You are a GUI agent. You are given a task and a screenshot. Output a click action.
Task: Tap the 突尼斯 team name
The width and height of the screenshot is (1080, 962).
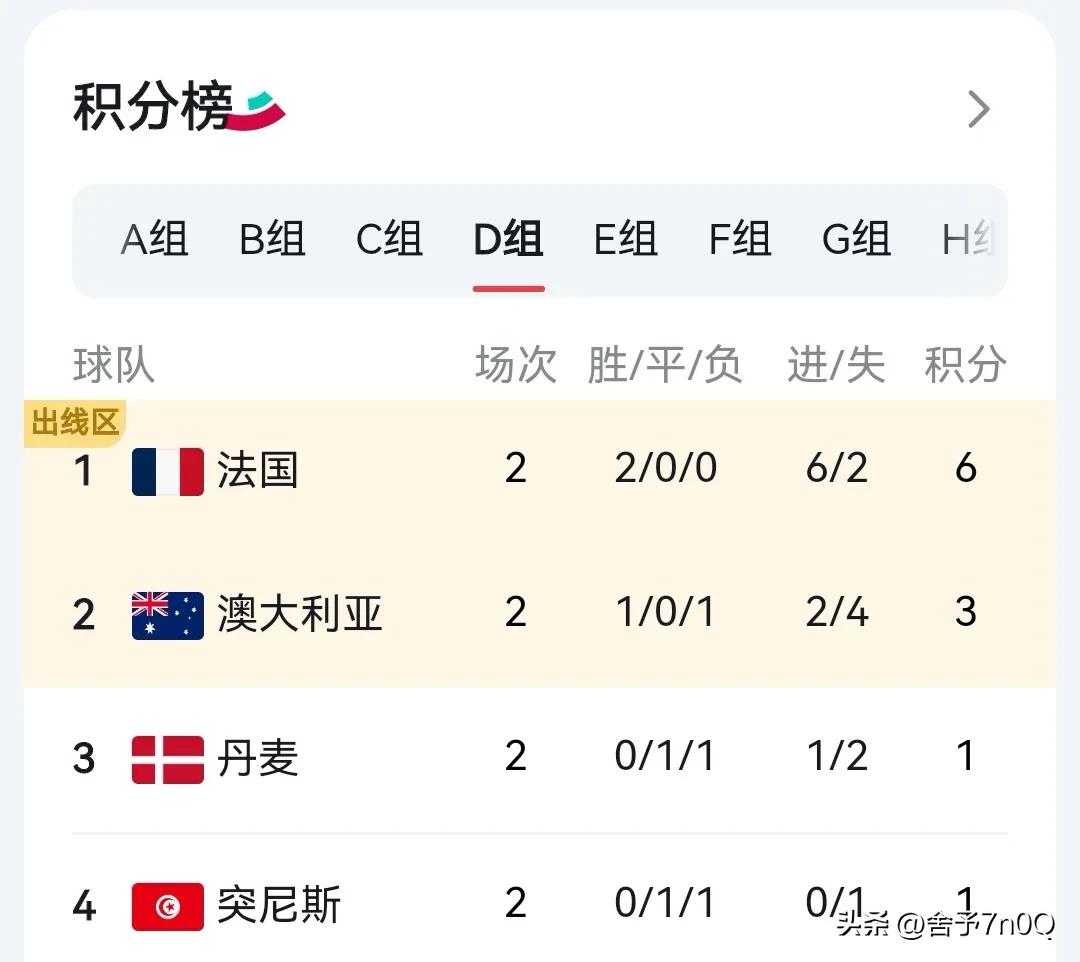click(279, 906)
